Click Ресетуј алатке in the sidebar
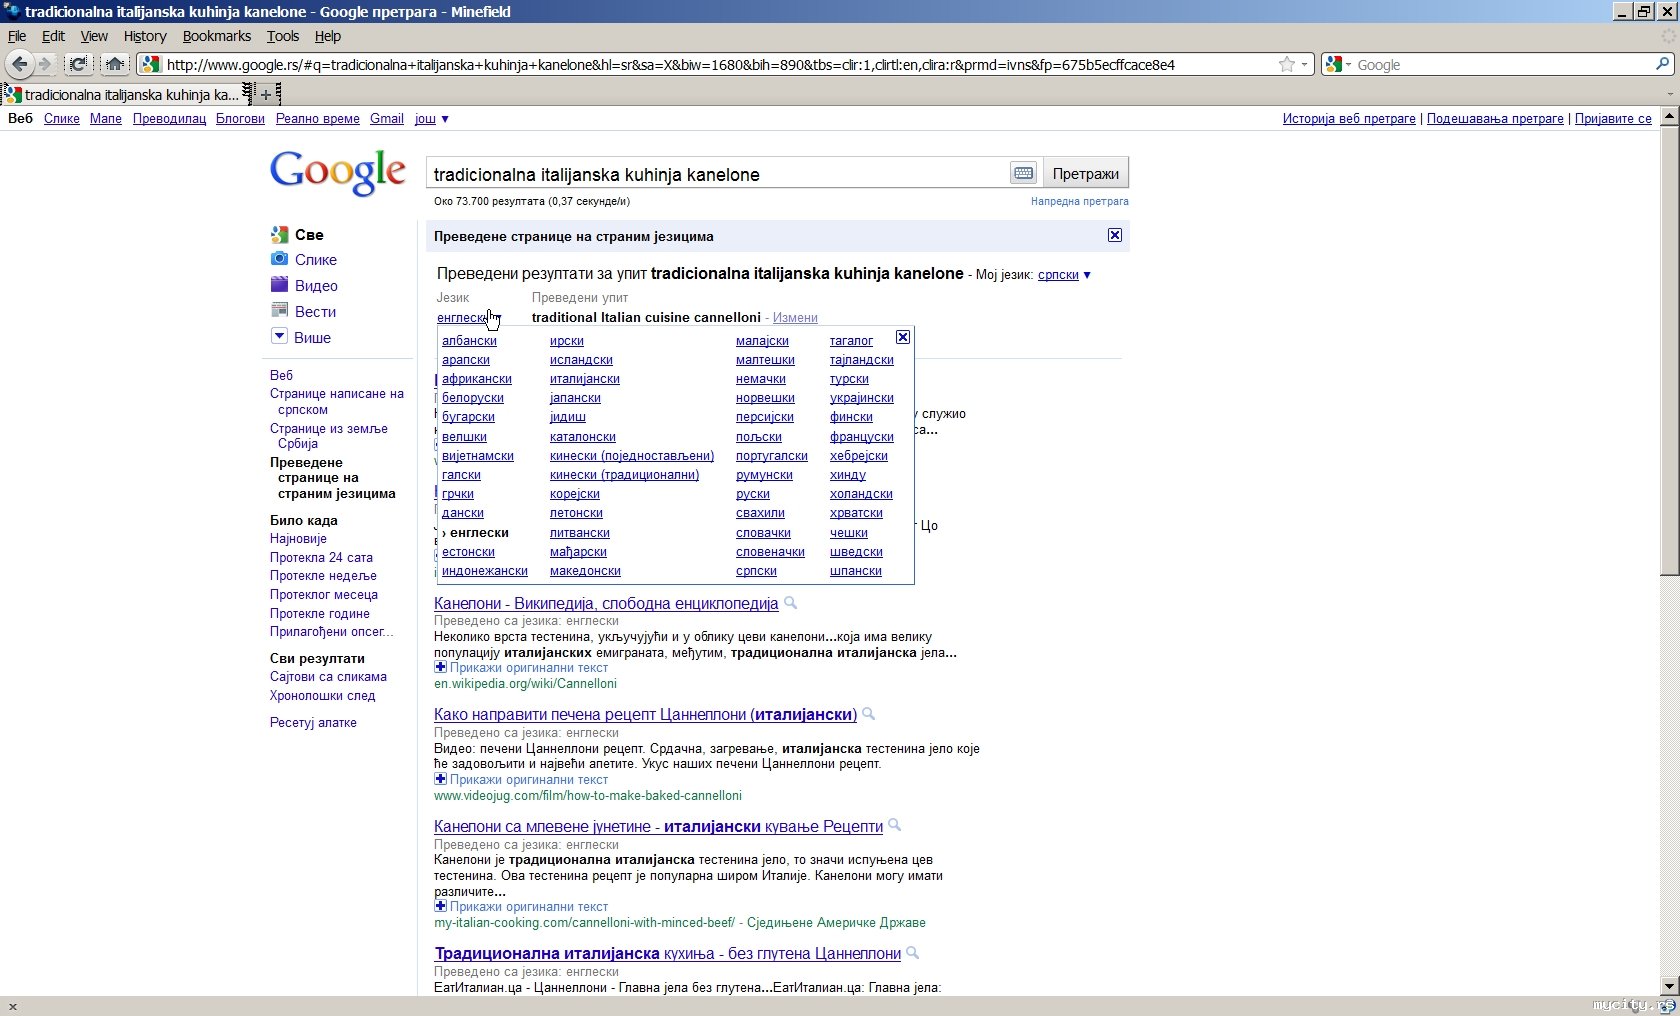The height and width of the screenshot is (1016, 1680). tap(313, 722)
